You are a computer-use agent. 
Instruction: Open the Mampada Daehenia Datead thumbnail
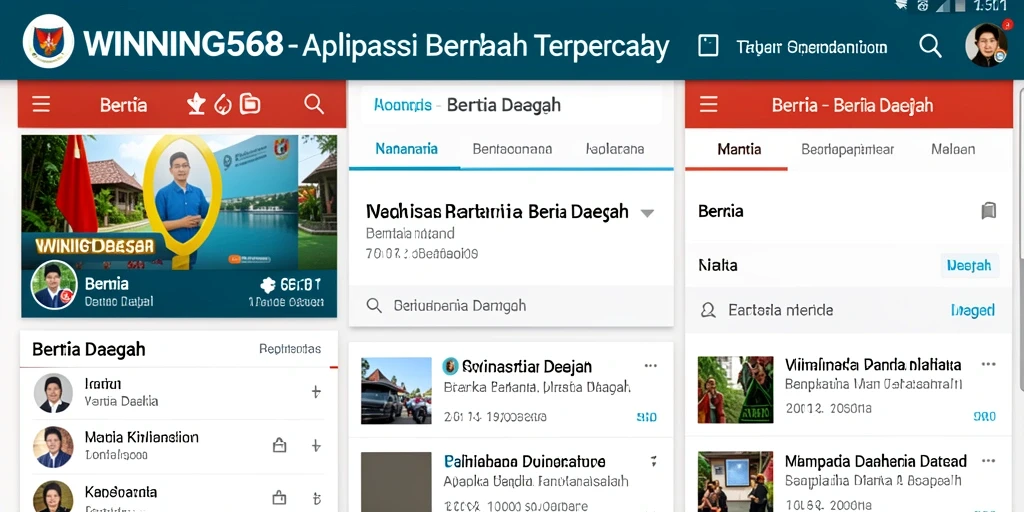pos(735,481)
